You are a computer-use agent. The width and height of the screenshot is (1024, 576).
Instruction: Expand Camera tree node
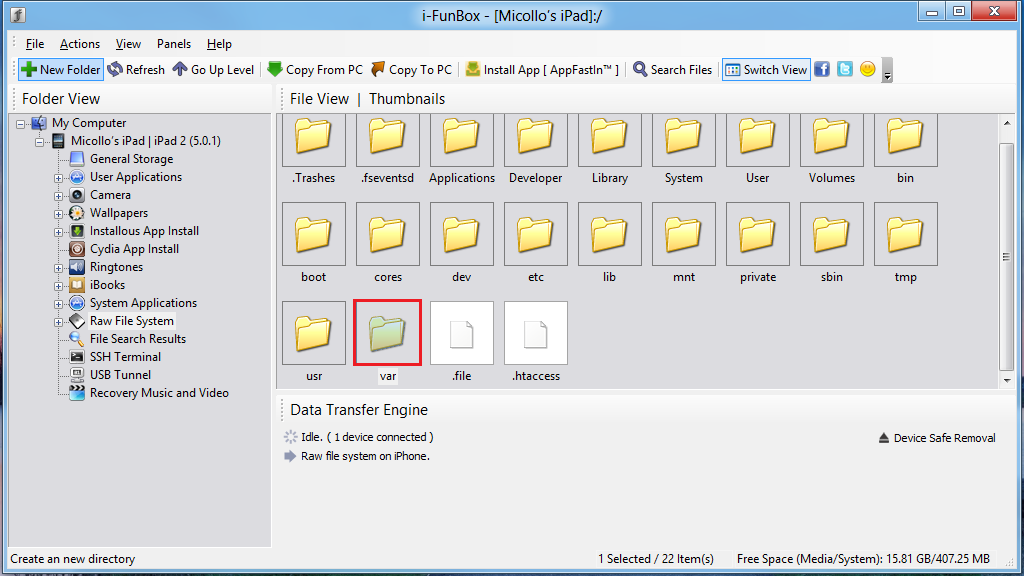58,196
